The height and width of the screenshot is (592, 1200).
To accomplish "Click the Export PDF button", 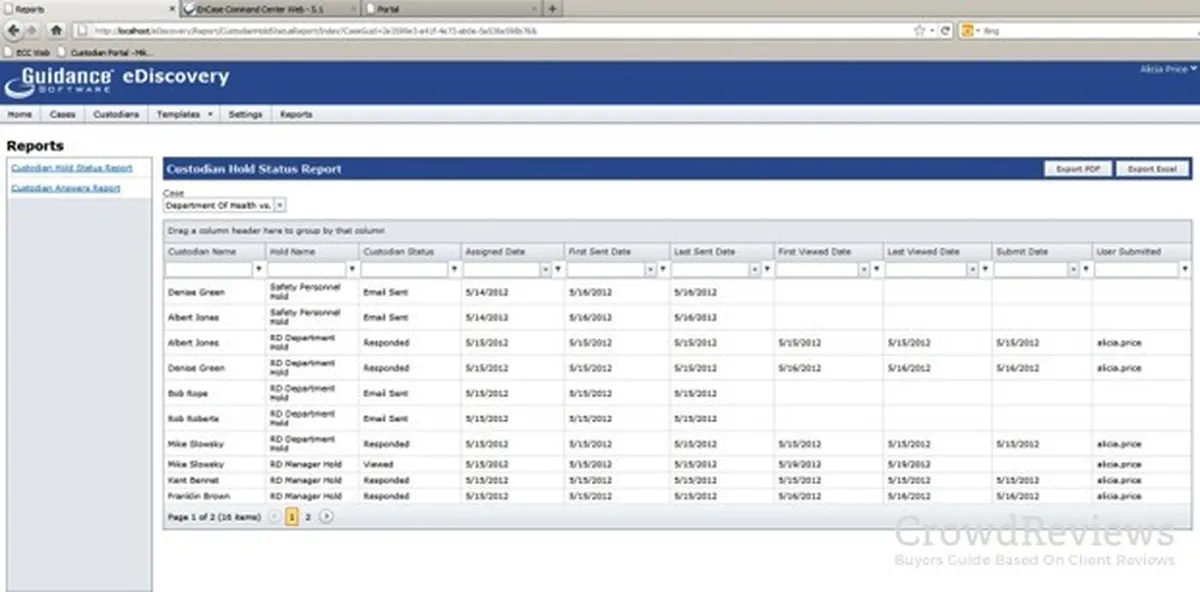I will (x=1077, y=169).
